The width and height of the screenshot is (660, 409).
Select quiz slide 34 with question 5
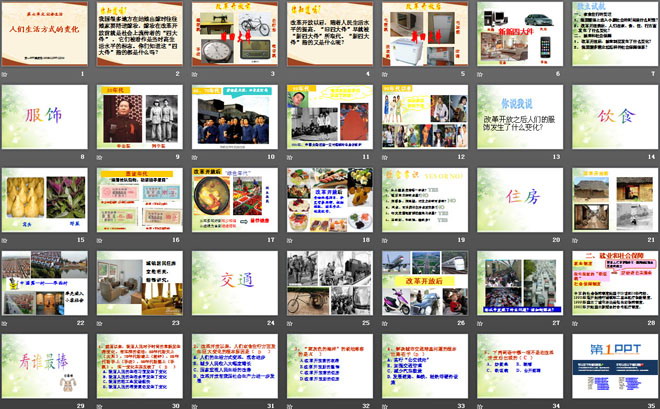[520, 366]
